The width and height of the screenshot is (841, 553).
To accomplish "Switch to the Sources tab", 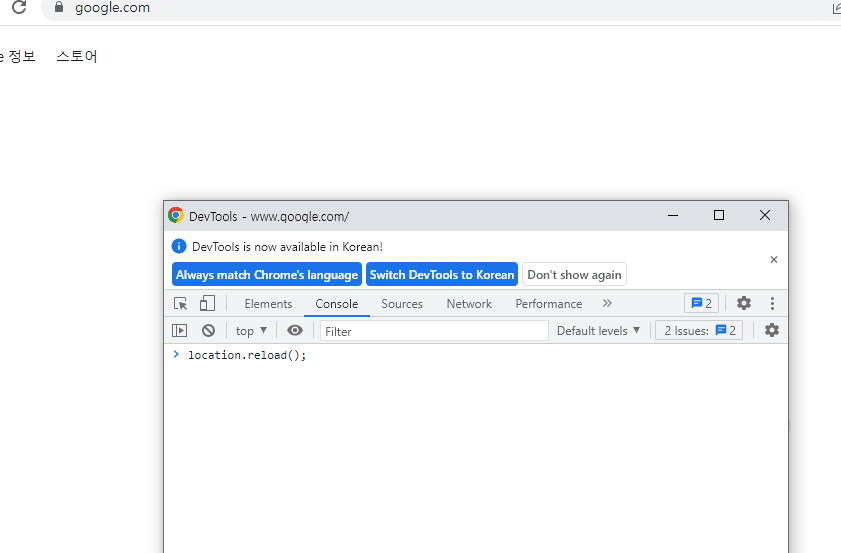I will (x=402, y=304).
